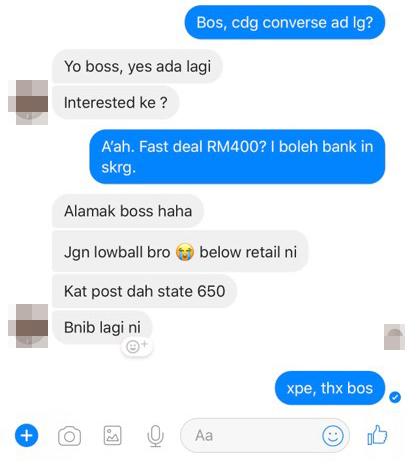The image size is (405, 461).
Task: Tap the 'Alamak boss haha' bubble
Action: [128, 211]
